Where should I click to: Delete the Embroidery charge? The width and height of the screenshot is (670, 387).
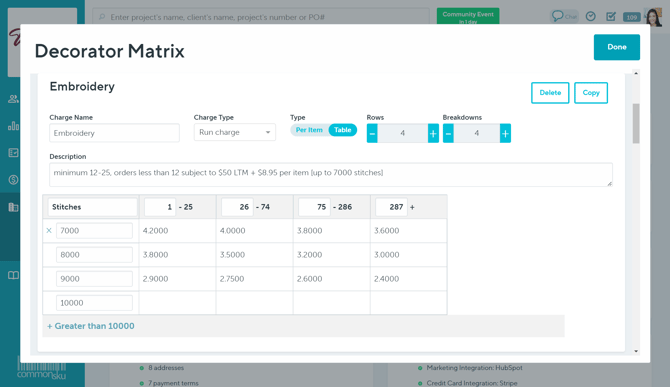coord(550,93)
